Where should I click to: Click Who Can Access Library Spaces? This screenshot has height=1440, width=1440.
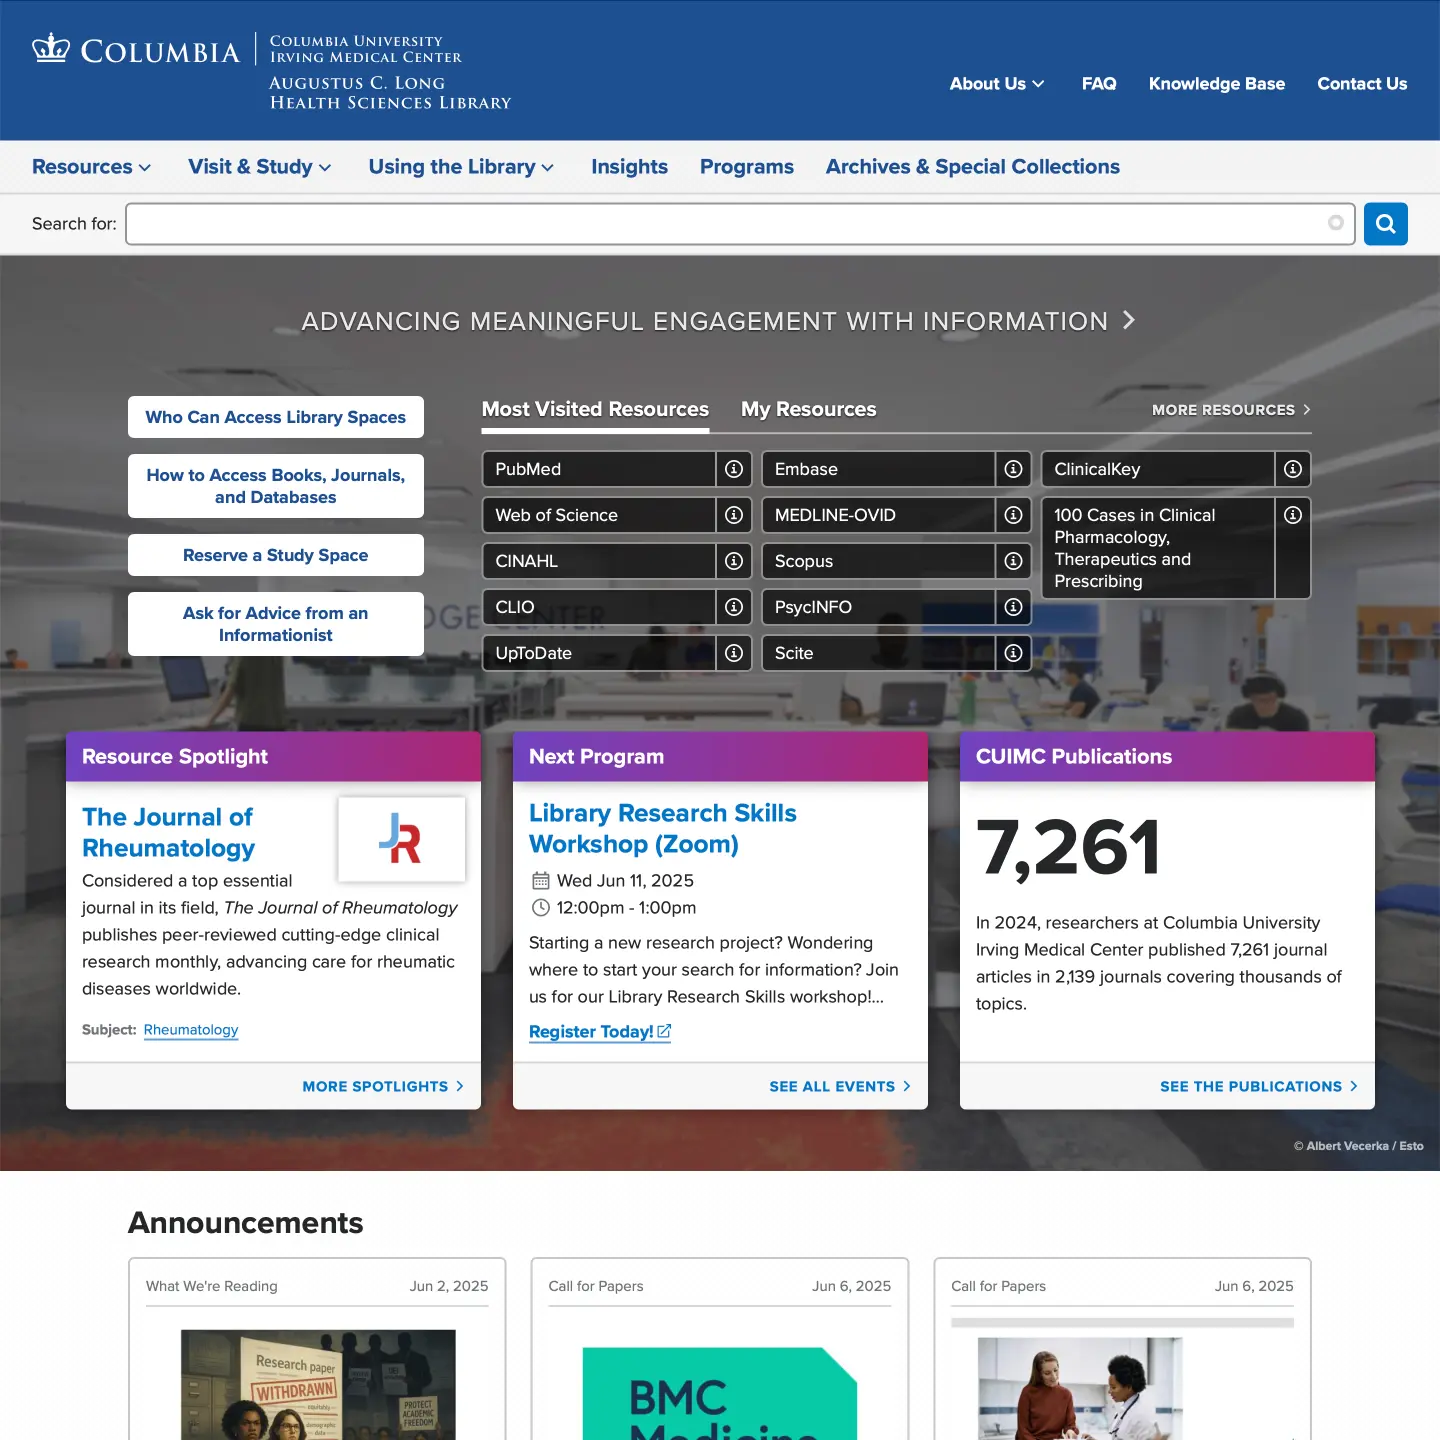(276, 417)
